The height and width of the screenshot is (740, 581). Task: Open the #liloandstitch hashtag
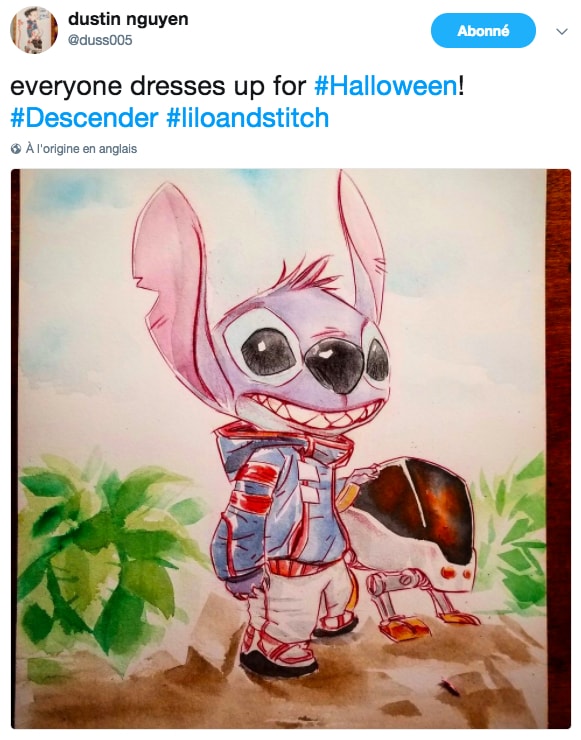tap(248, 117)
